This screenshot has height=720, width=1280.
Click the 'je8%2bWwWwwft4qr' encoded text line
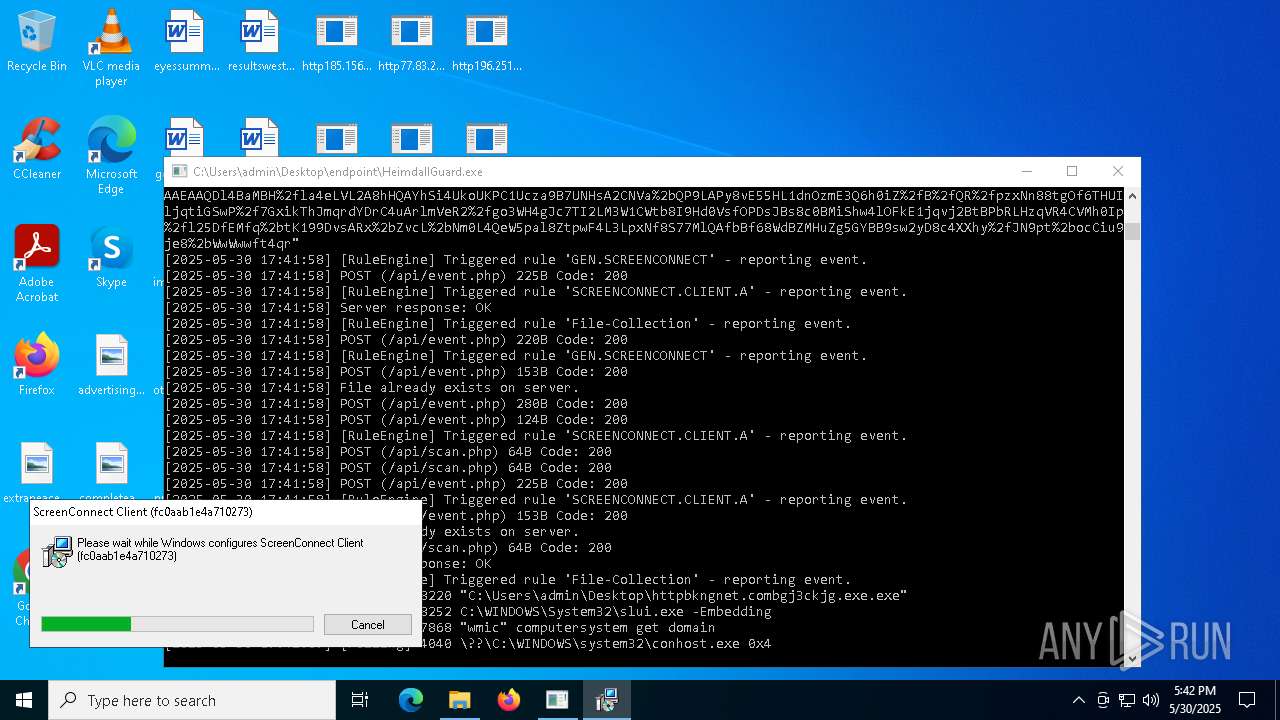232,244
